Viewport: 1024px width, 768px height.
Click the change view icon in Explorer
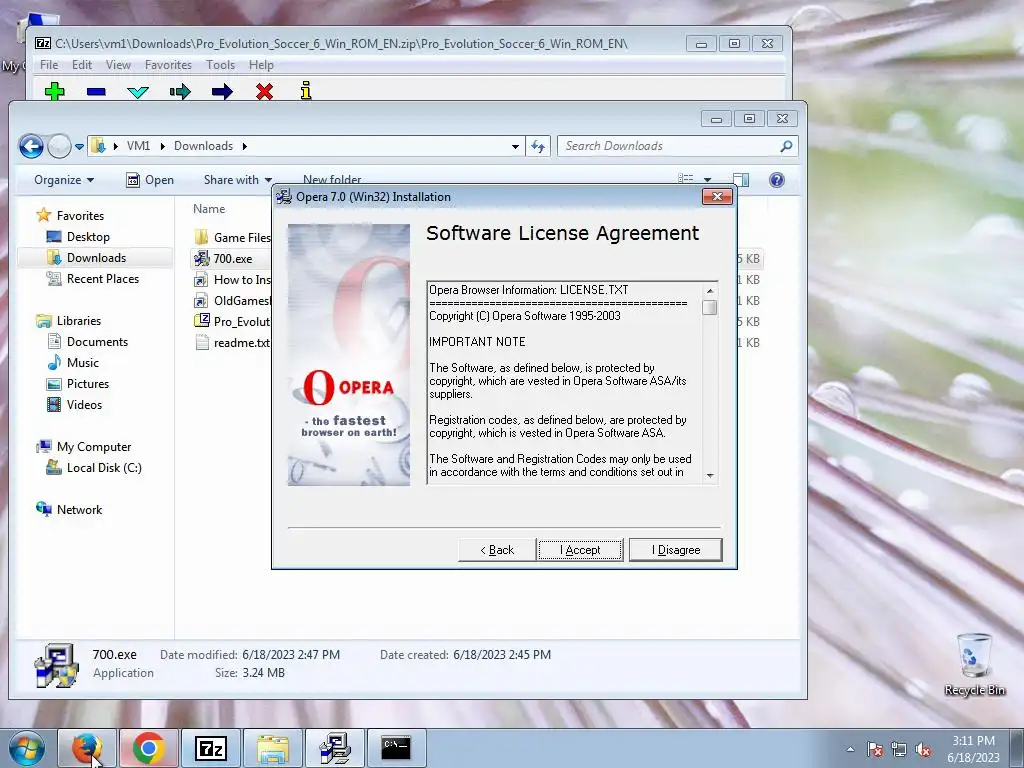coord(686,178)
